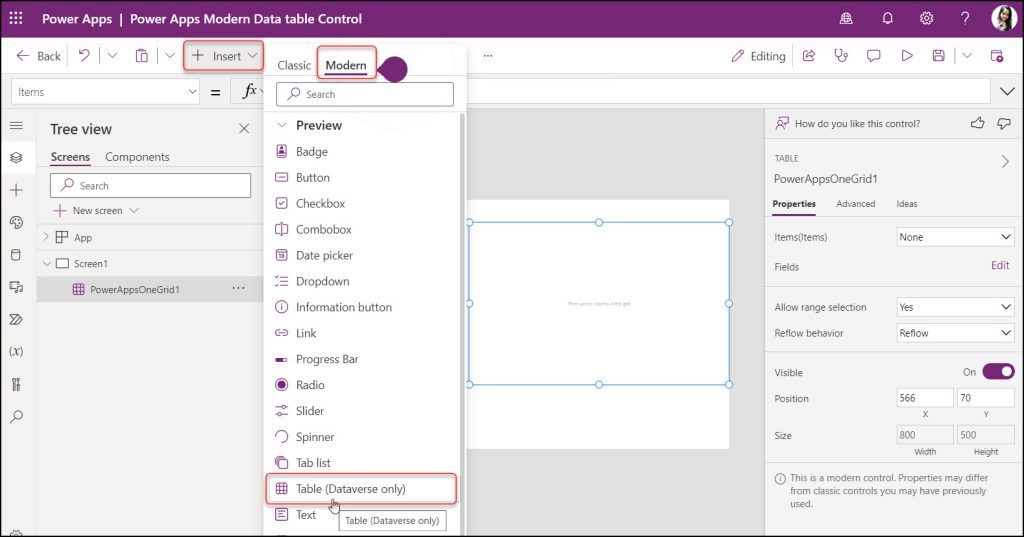
Task: Open the hamburger menu in left rail
Action: coord(16,125)
